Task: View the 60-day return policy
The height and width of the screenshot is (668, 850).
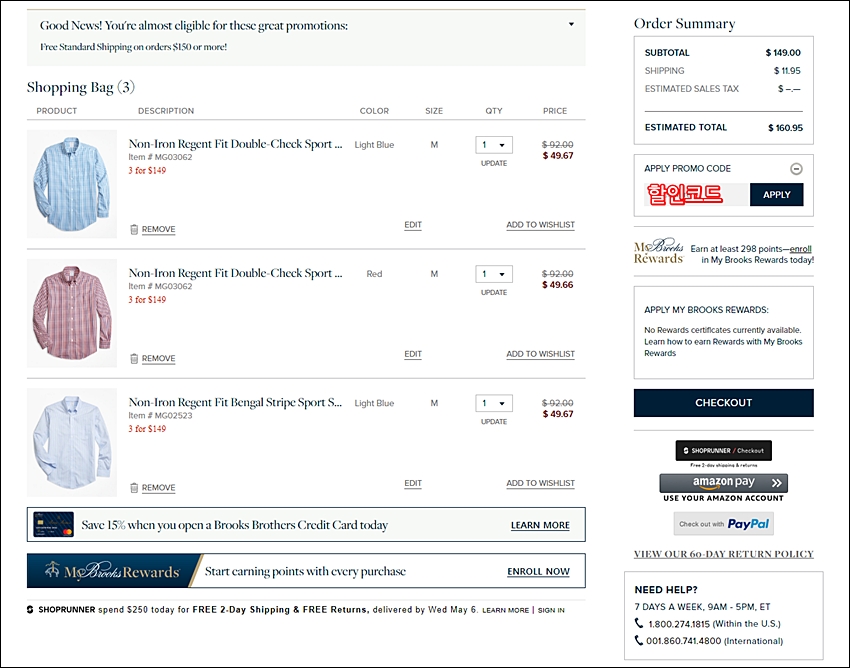Action: point(724,554)
